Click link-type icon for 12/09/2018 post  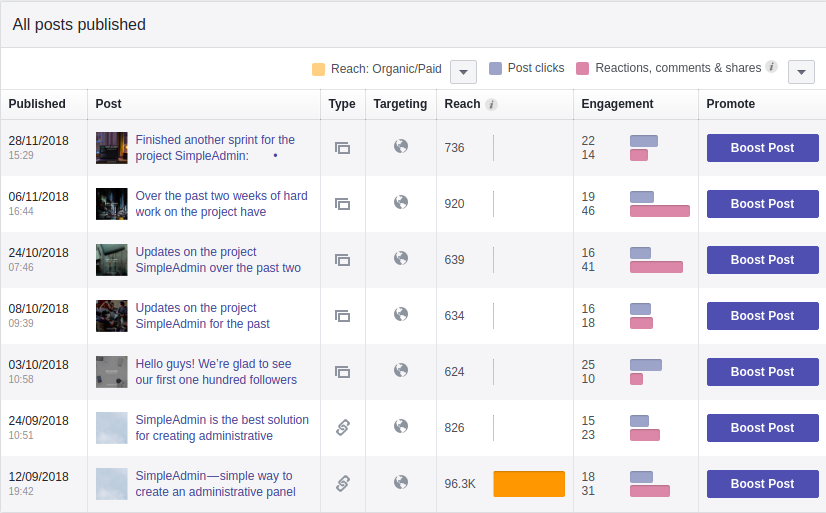[x=342, y=484]
